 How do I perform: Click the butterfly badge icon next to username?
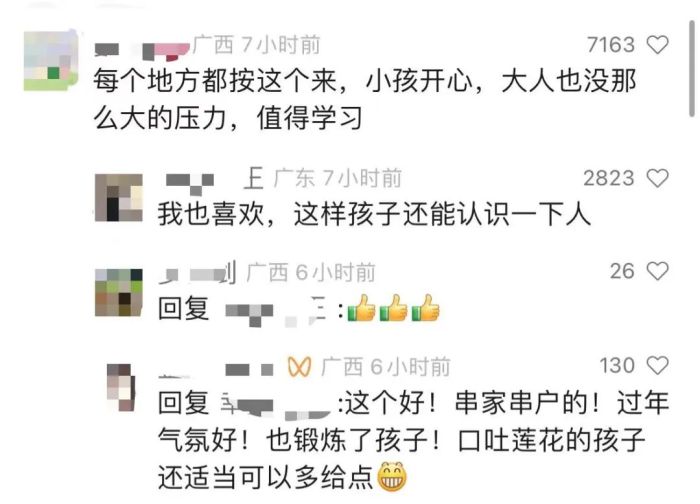[x=299, y=367]
